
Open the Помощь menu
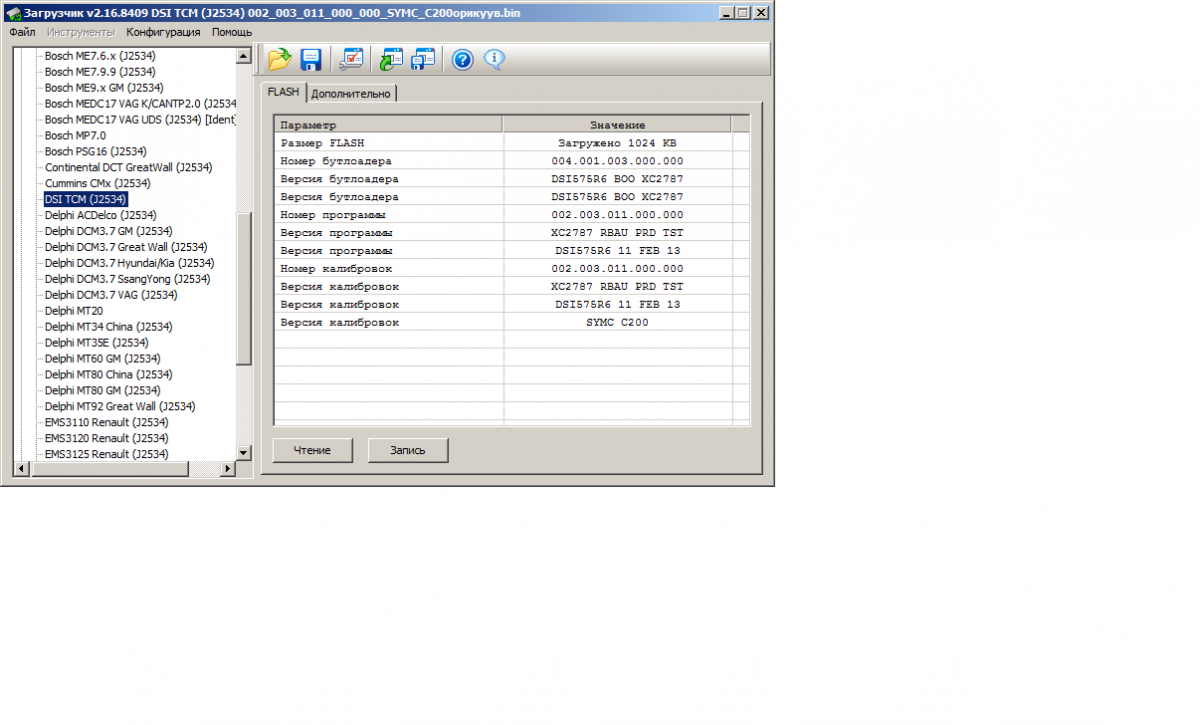pos(232,32)
